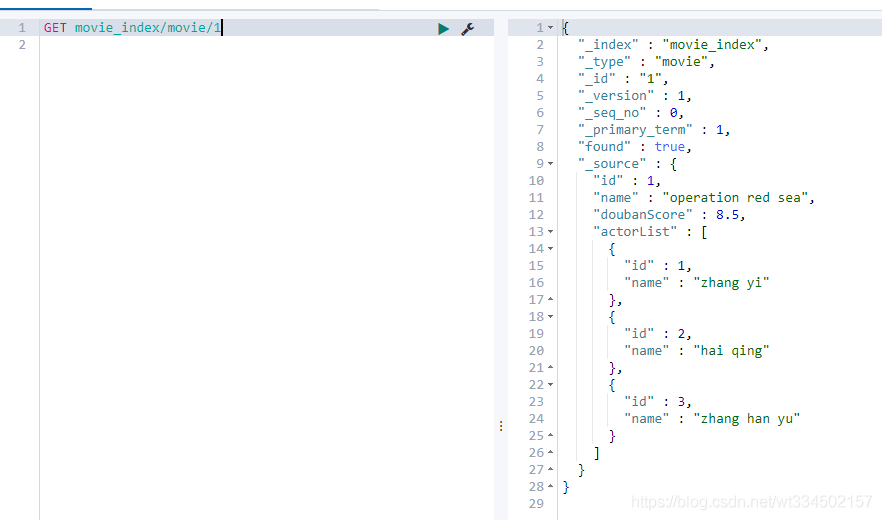Collapse the _source object at line 9
Image resolution: width=882 pixels, height=520 pixels.
[x=551, y=164]
